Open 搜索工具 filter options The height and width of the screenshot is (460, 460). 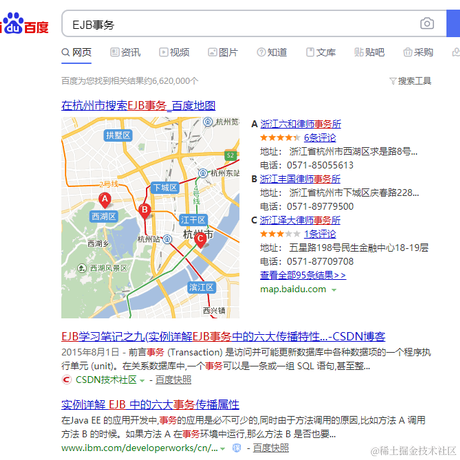[410, 81]
